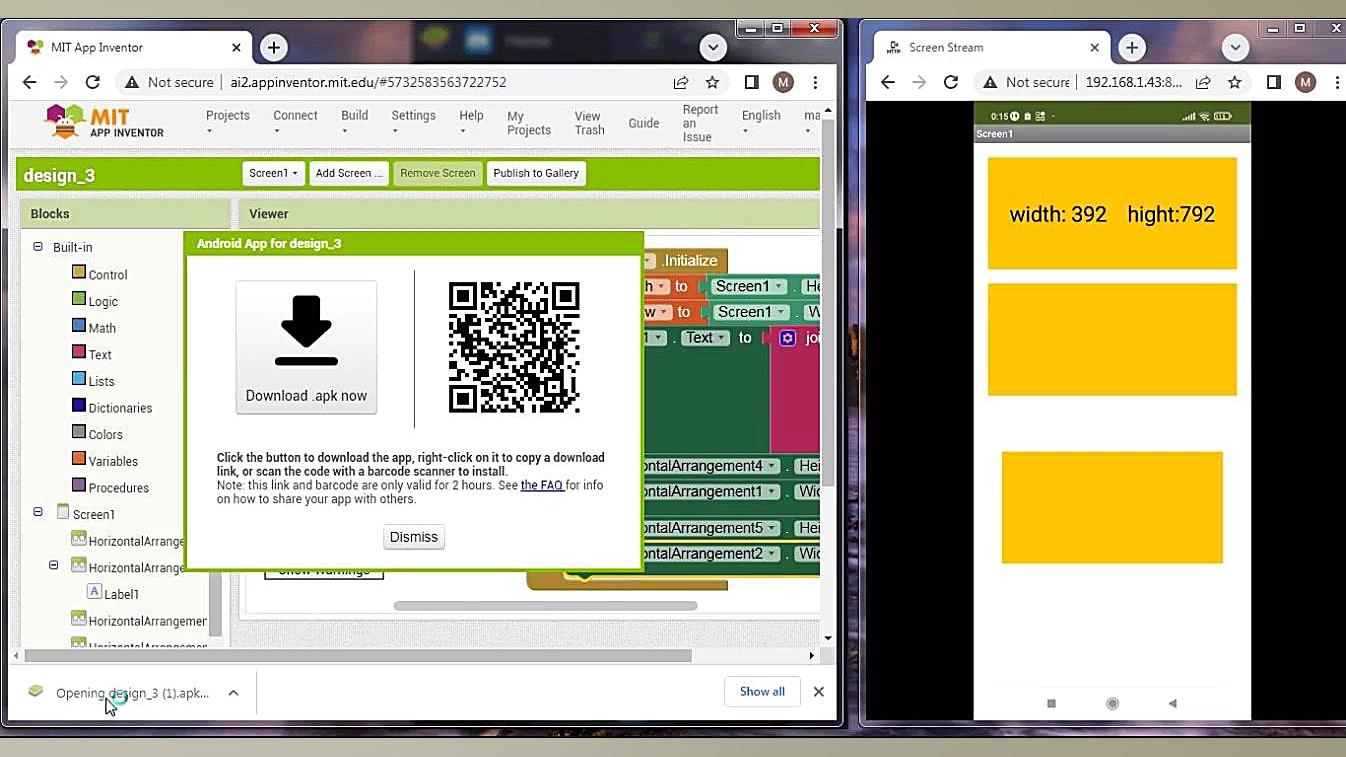Select Screen1 in the blocks tree
Screen dimensions: 1346x757
point(85,513)
